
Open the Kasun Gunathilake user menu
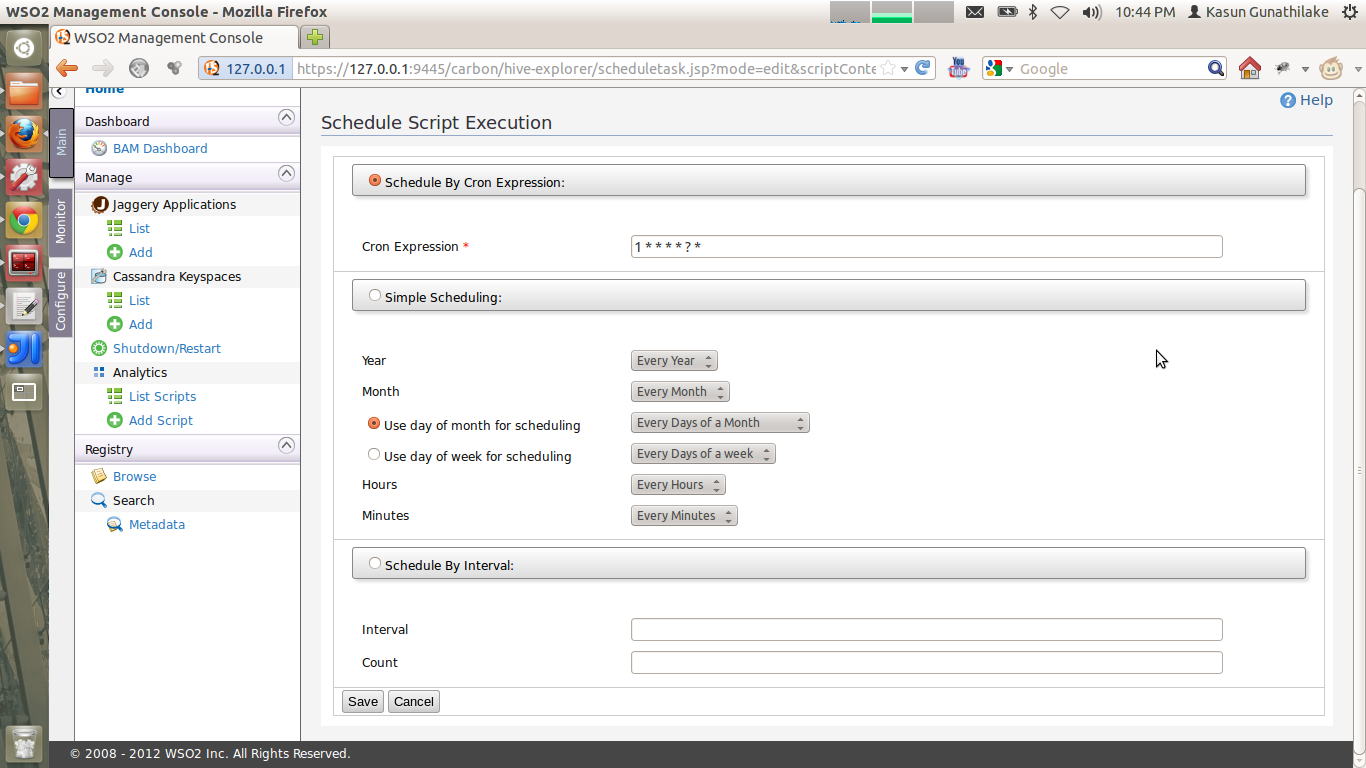click(1257, 12)
